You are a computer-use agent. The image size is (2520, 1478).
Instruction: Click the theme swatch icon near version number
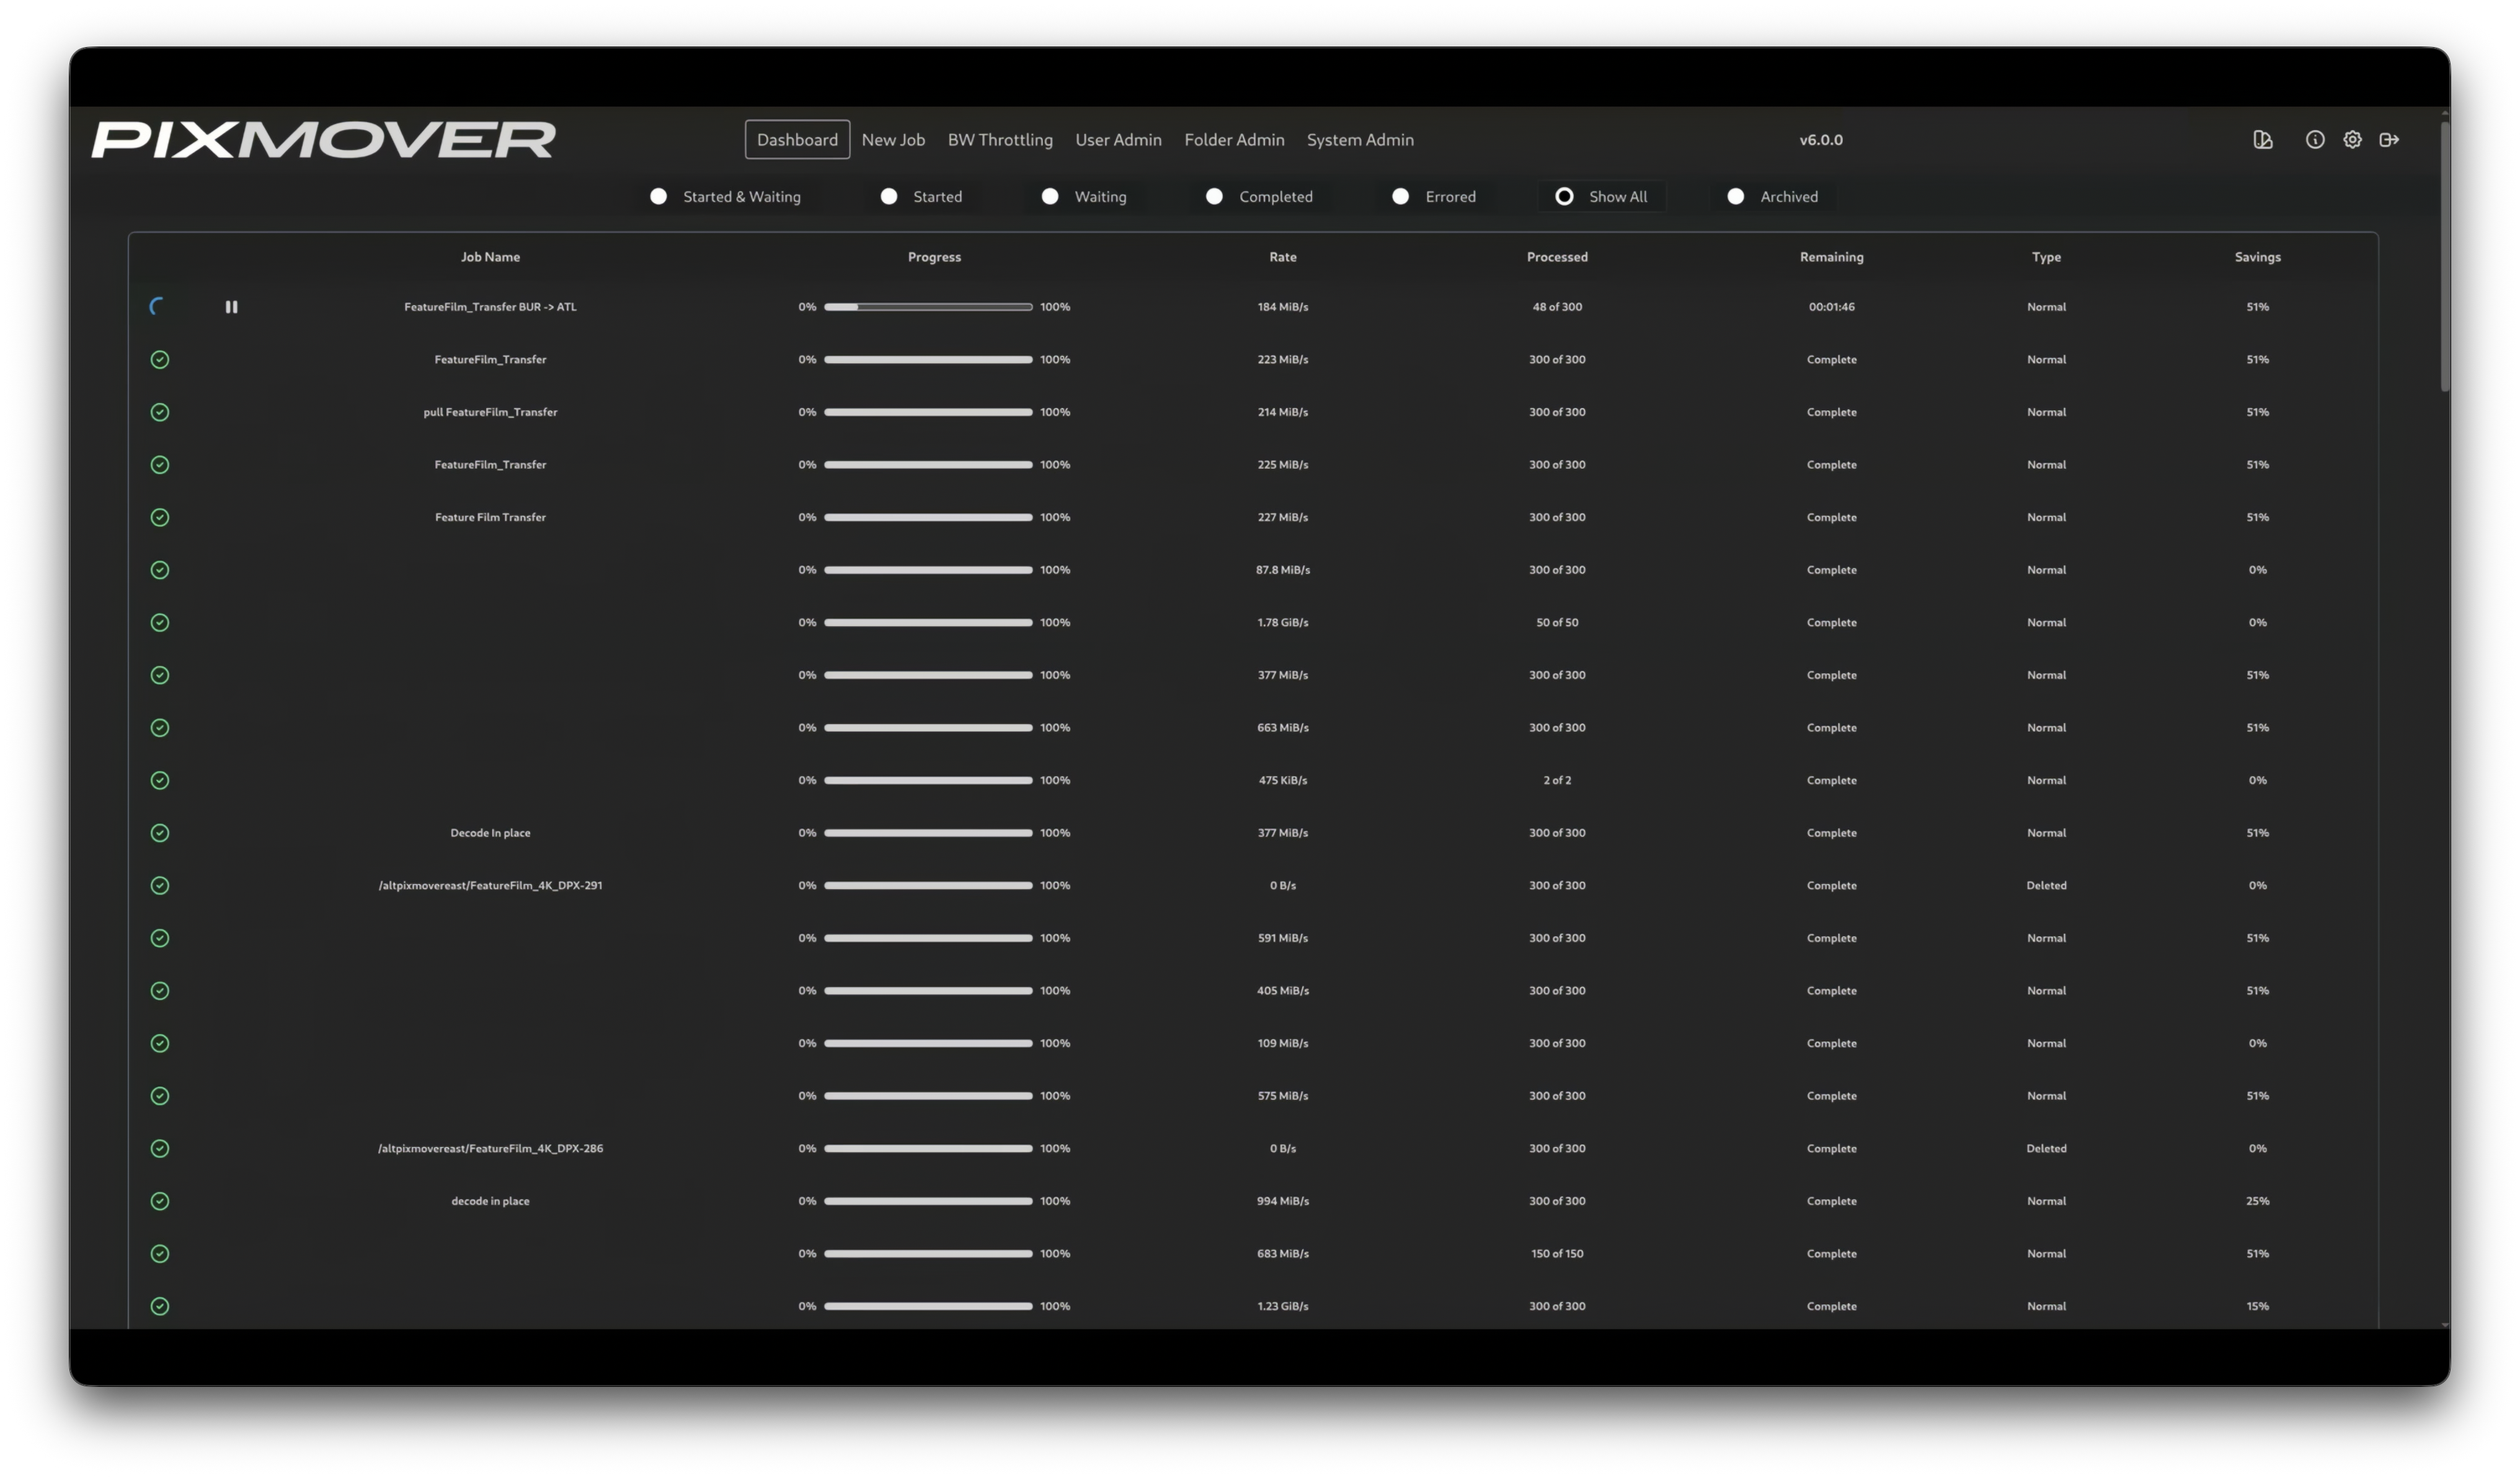[2263, 139]
